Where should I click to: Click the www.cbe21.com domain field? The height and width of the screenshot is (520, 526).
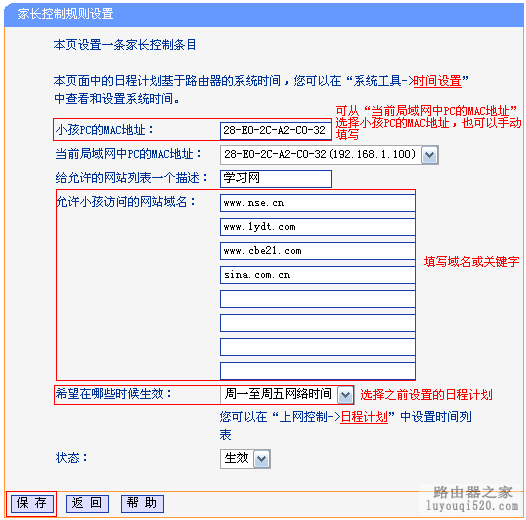pyautogui.click(x=317, y=251)
